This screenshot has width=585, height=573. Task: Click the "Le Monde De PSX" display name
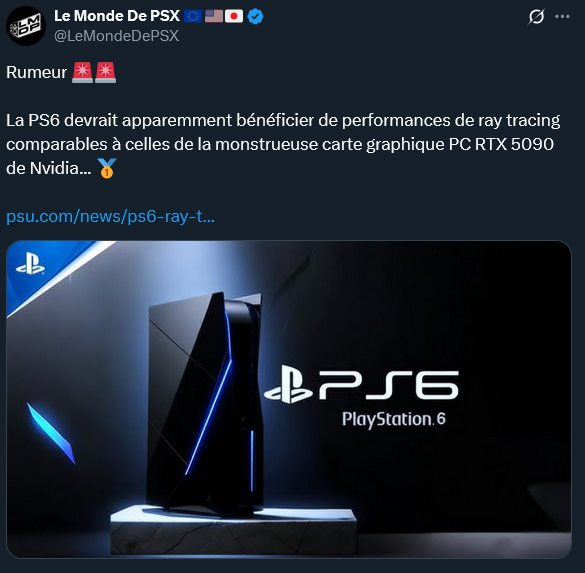(117, 16)
